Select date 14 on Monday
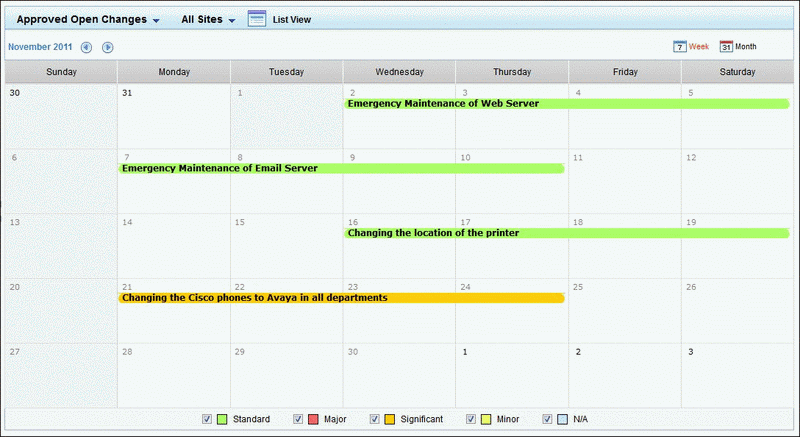The width and height of the screenshot is (800, 437). [127, 222]
